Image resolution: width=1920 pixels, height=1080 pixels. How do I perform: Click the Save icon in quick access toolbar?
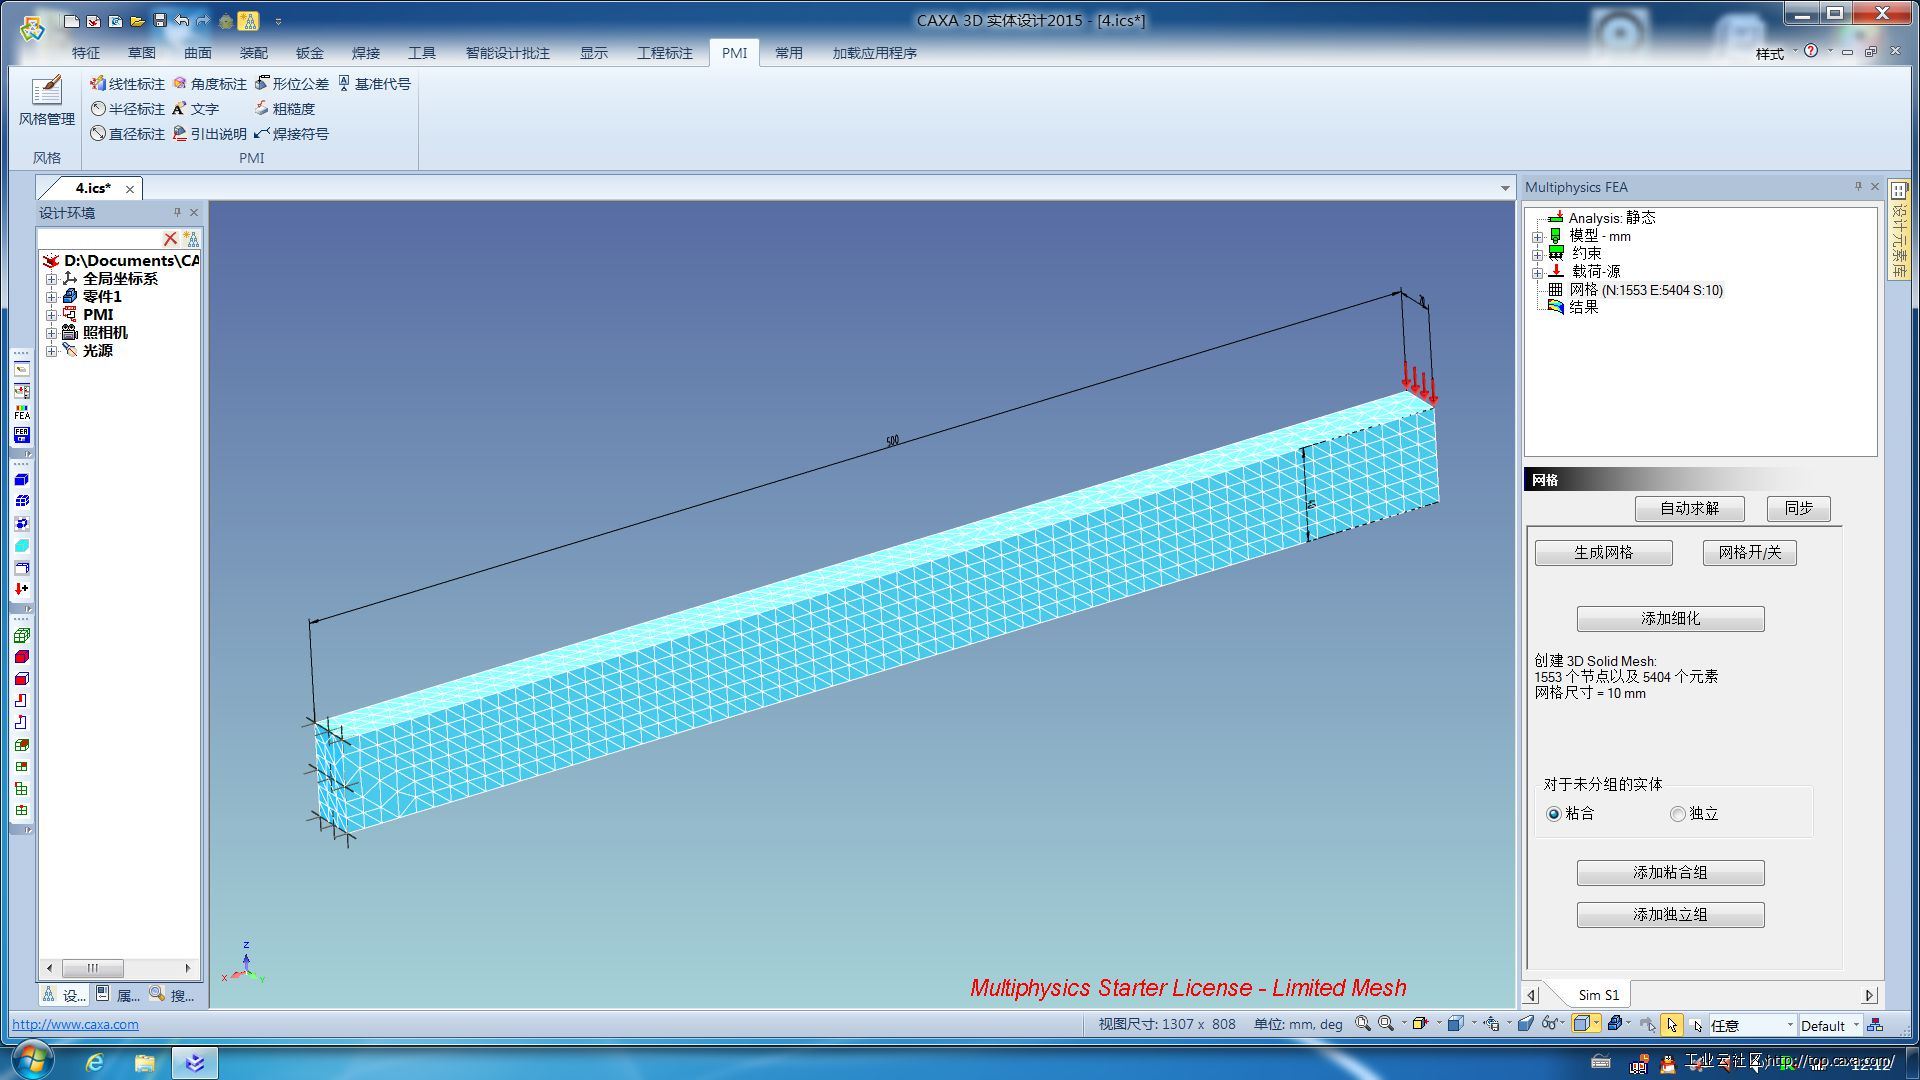[x=159, y=20]
